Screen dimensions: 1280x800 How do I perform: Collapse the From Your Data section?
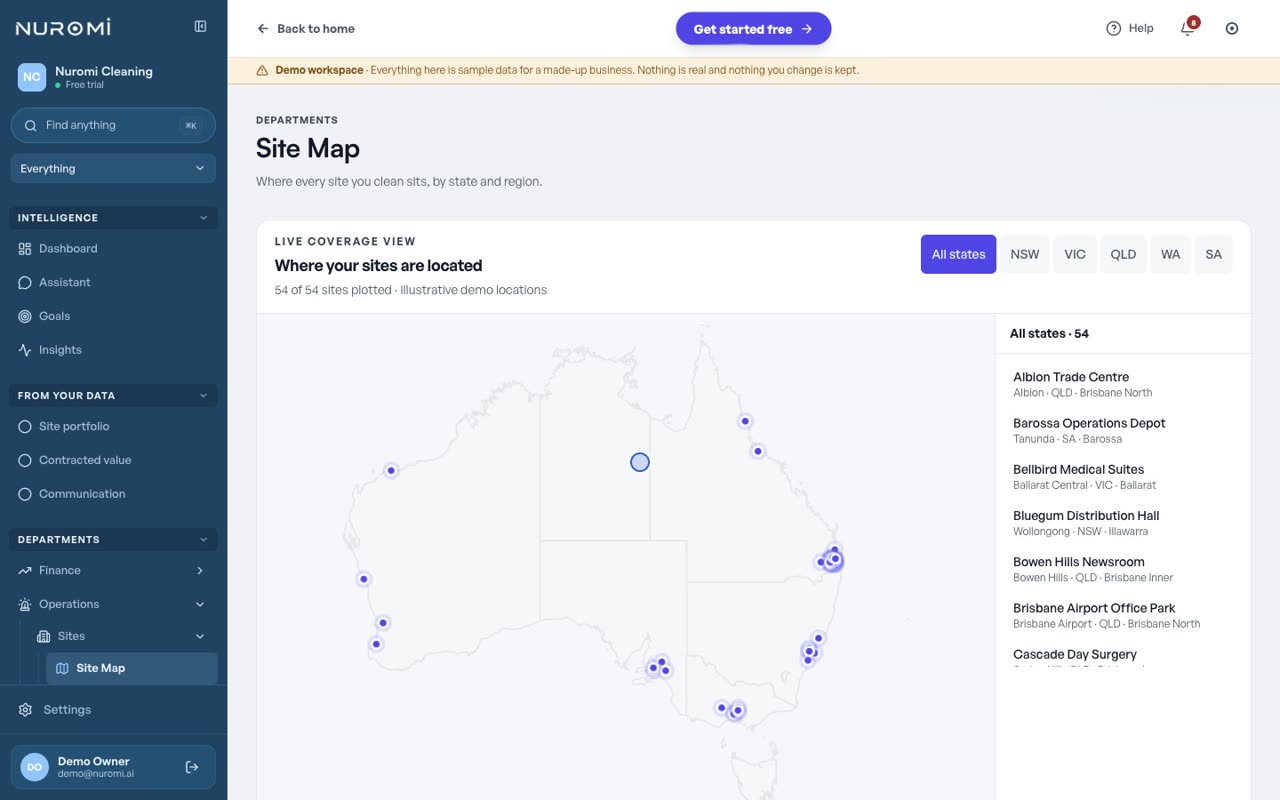[x=203, y=396]
